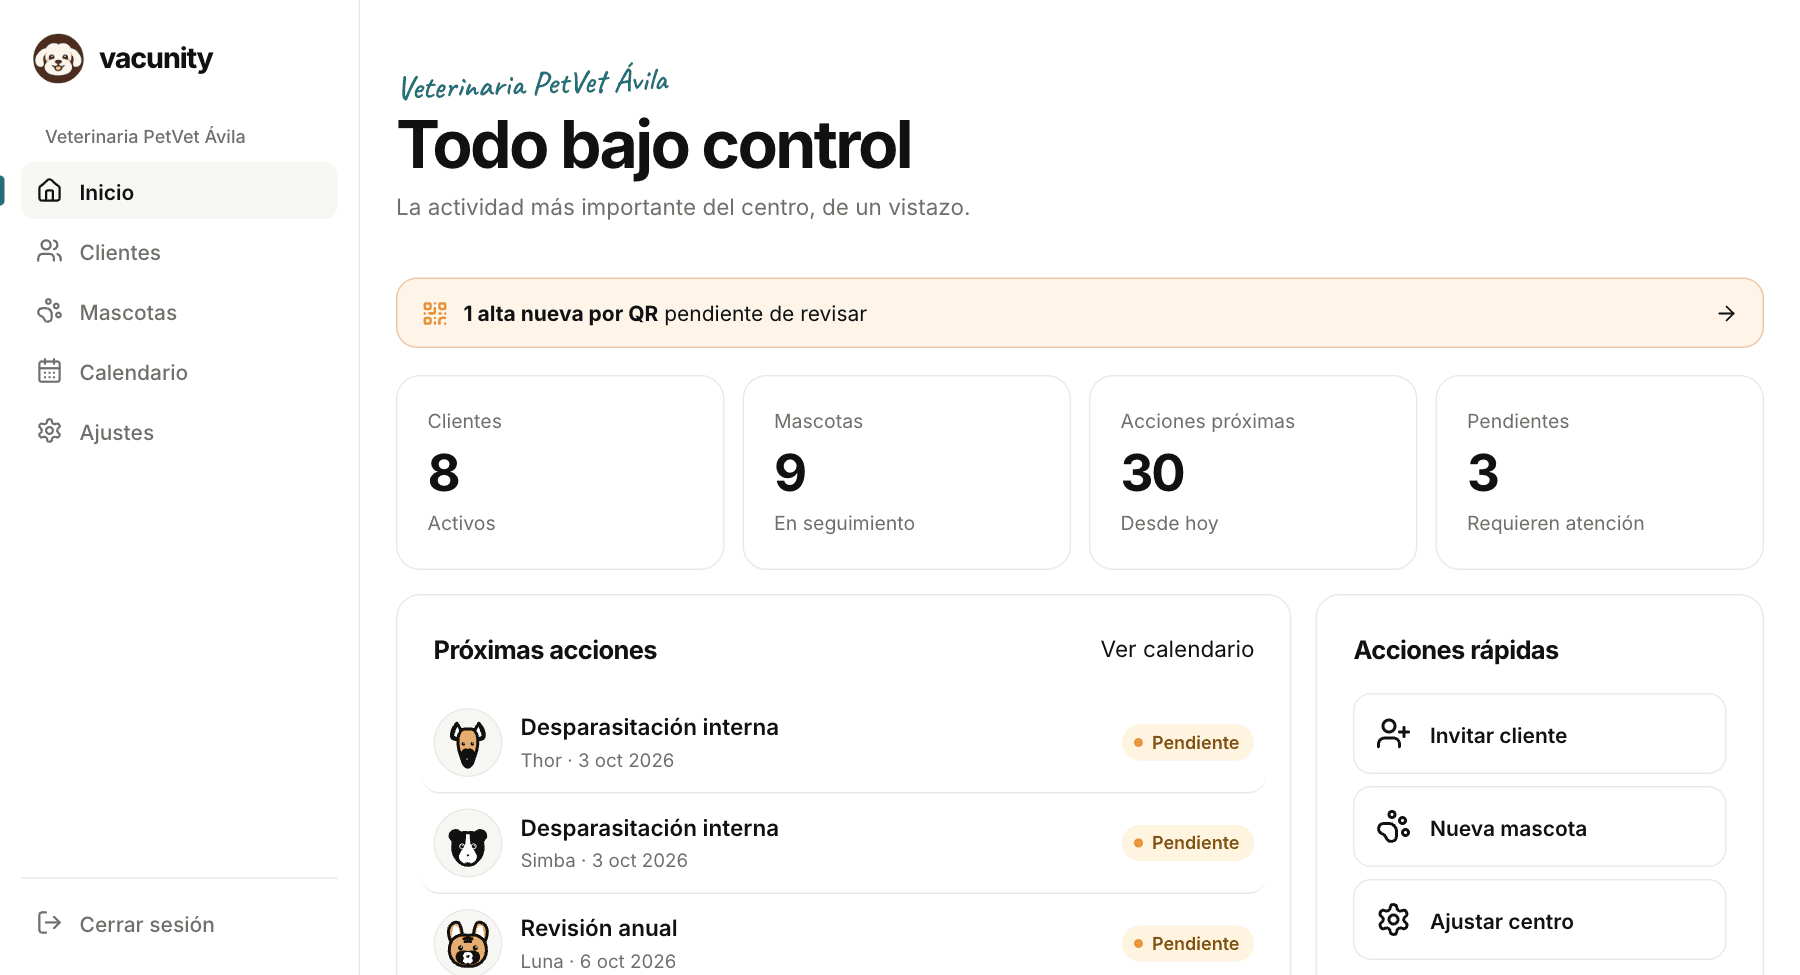
Task: Click the calendar icon in sidebar
Action: tap(50, 371)
